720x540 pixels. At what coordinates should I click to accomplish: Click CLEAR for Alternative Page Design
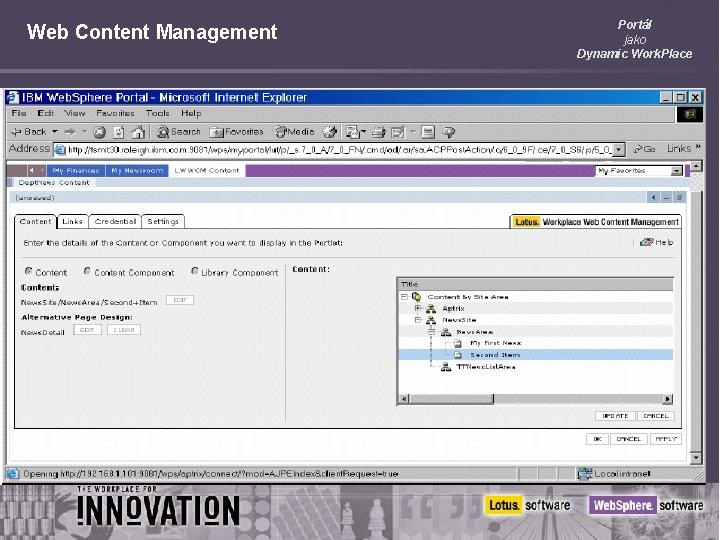pyautogui.click(x=124, y=330)
